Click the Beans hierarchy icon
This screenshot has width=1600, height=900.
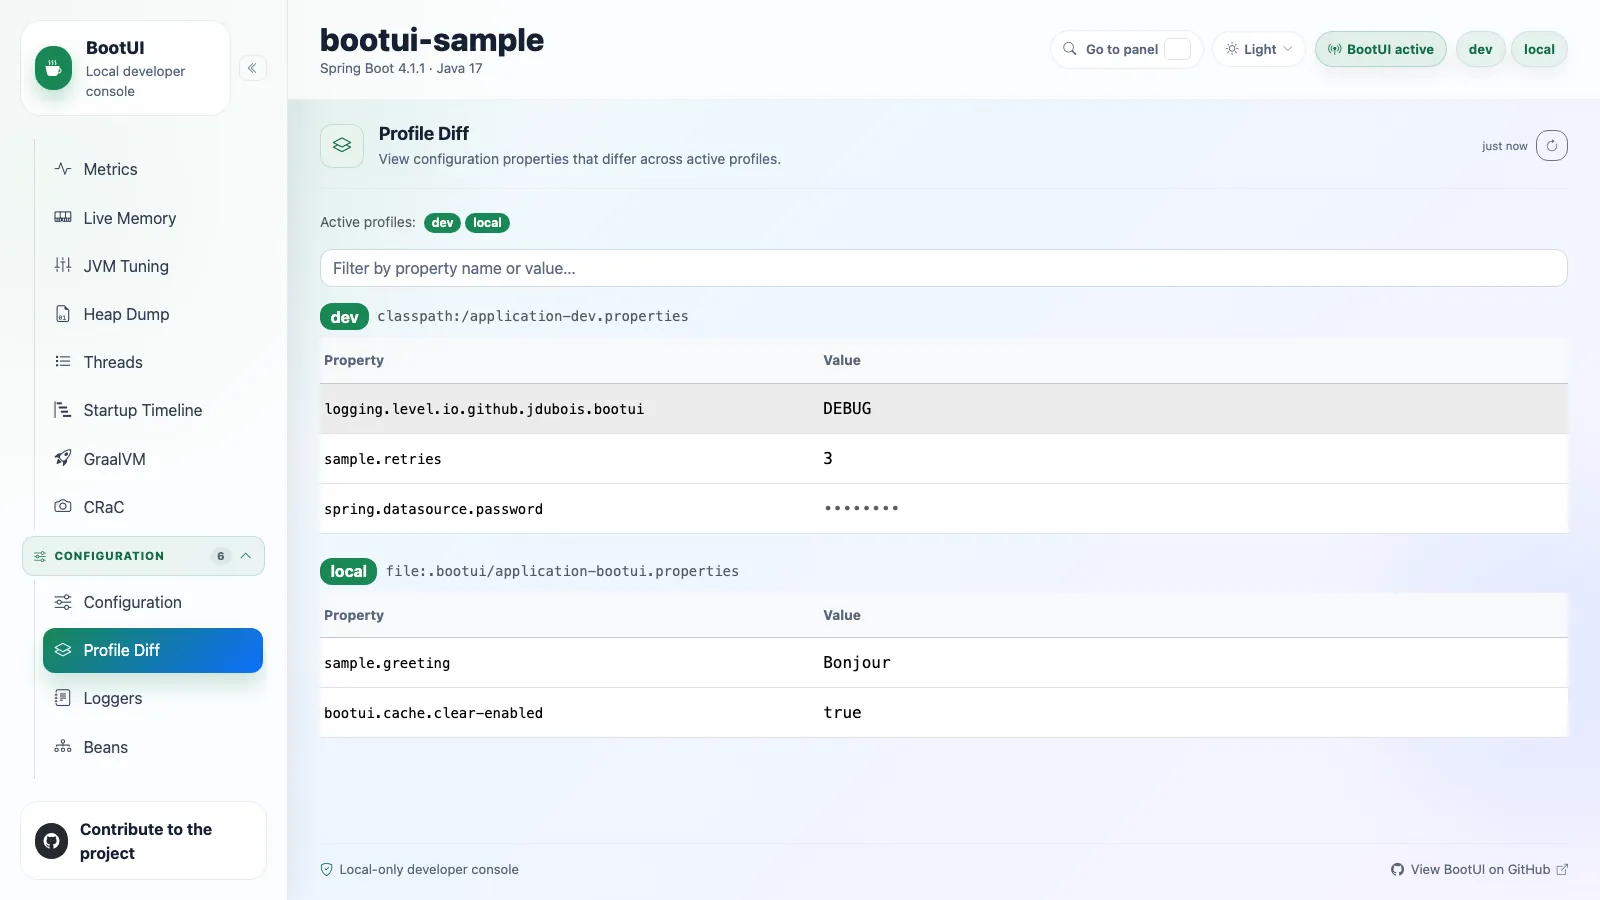[x=63, y=747]
